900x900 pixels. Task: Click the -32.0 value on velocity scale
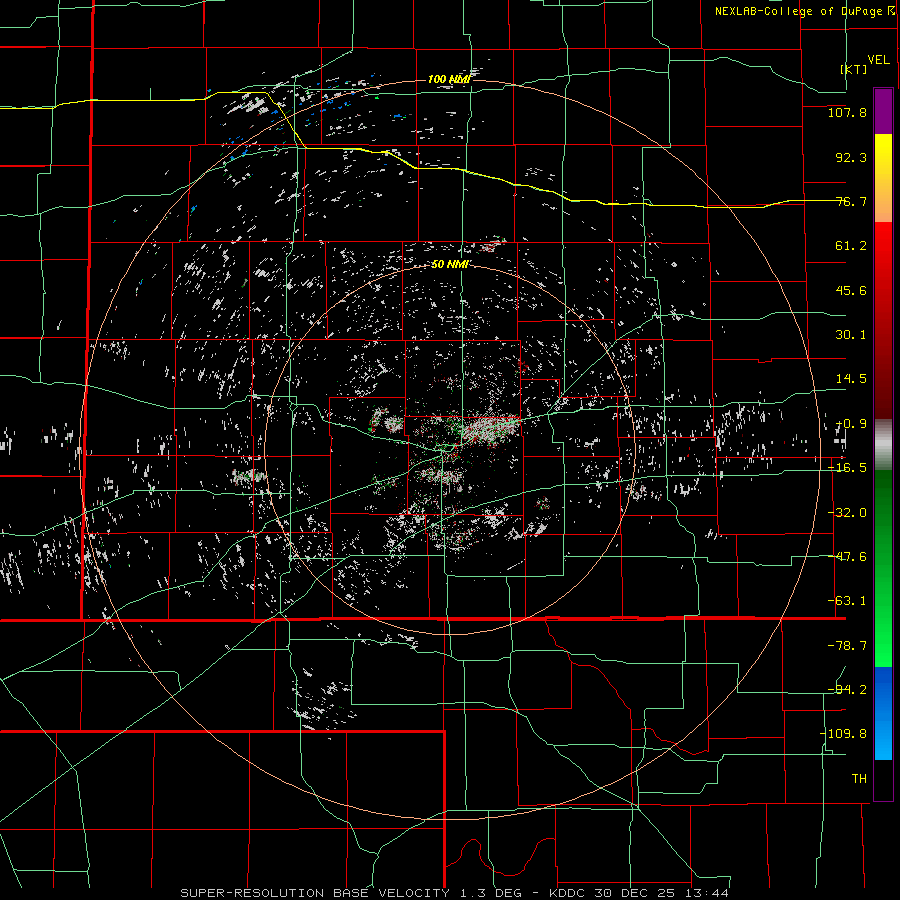point(847,513)
